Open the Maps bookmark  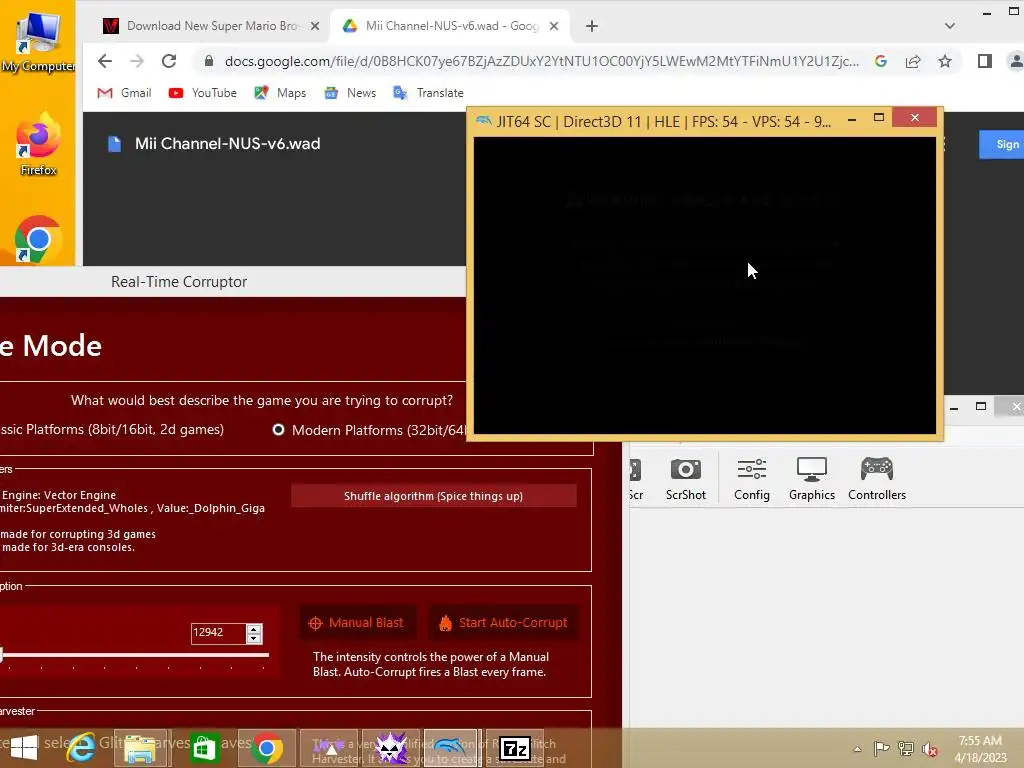coord(280,93)
